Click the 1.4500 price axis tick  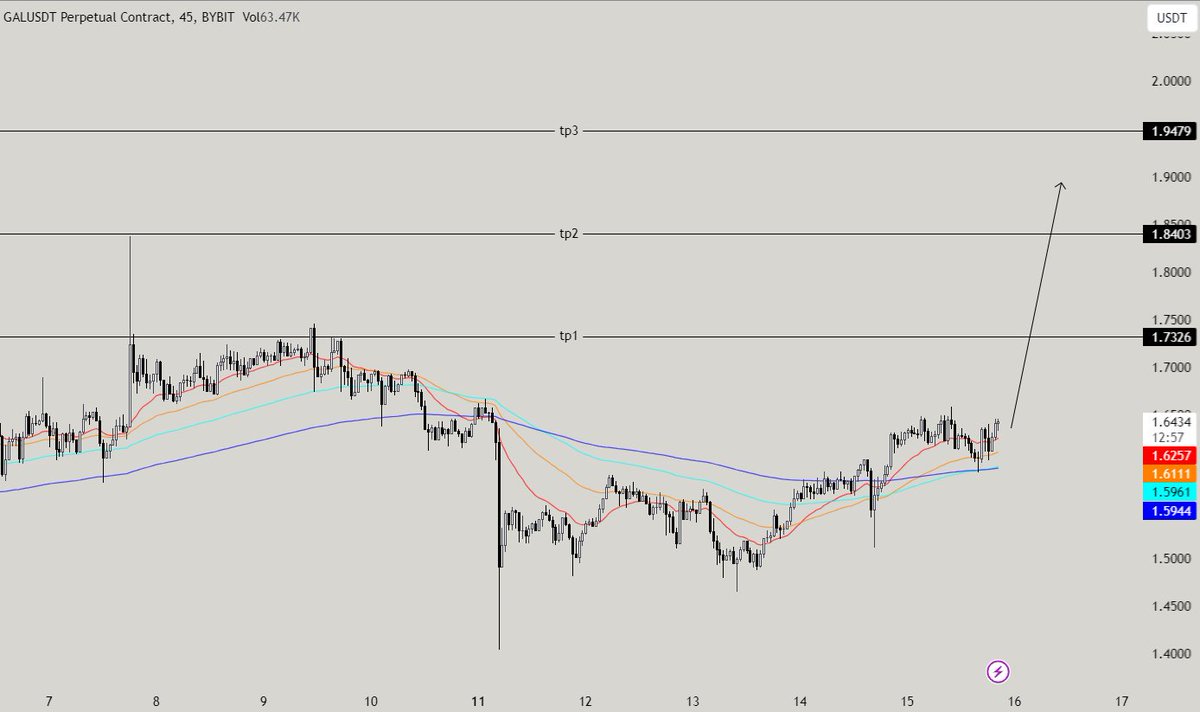[x=1170, y=606]
